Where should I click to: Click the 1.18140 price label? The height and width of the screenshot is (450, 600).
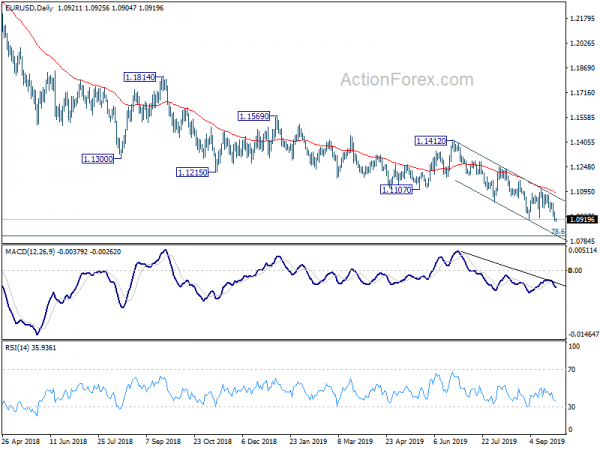point(140,77)
